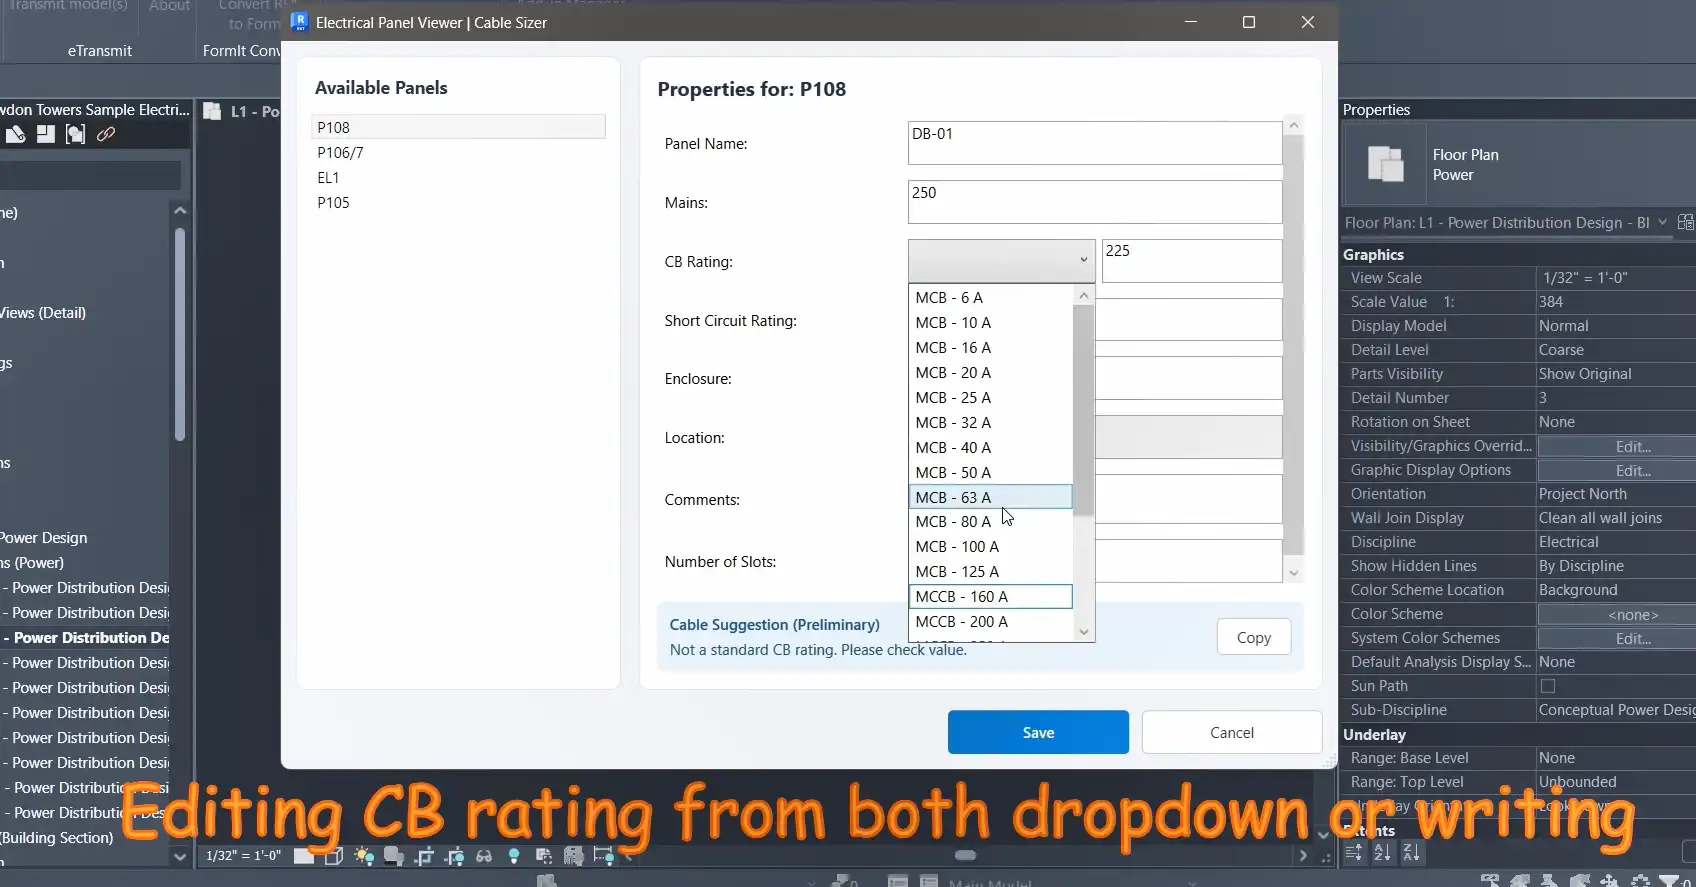Open the CB Rating dropdown arrow
The width and height of the screenshot is (1696, 887).
point(1083,261)
